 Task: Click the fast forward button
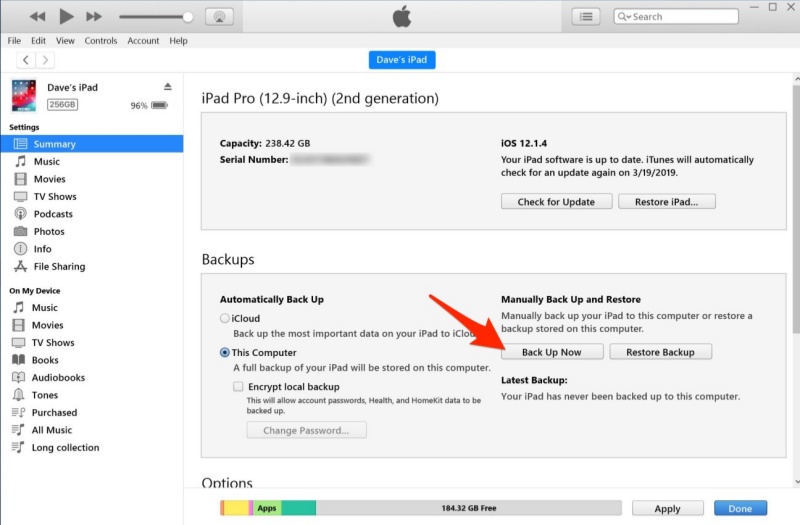click(x=94, y=17)
